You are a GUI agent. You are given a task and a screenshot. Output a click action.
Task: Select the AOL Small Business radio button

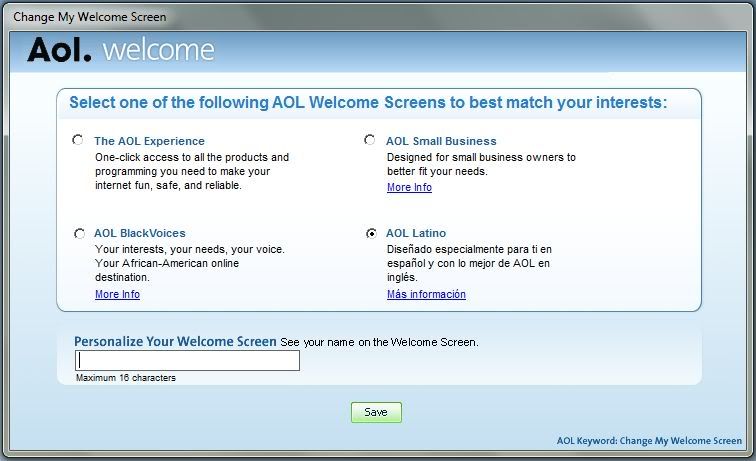coord(370,140)
